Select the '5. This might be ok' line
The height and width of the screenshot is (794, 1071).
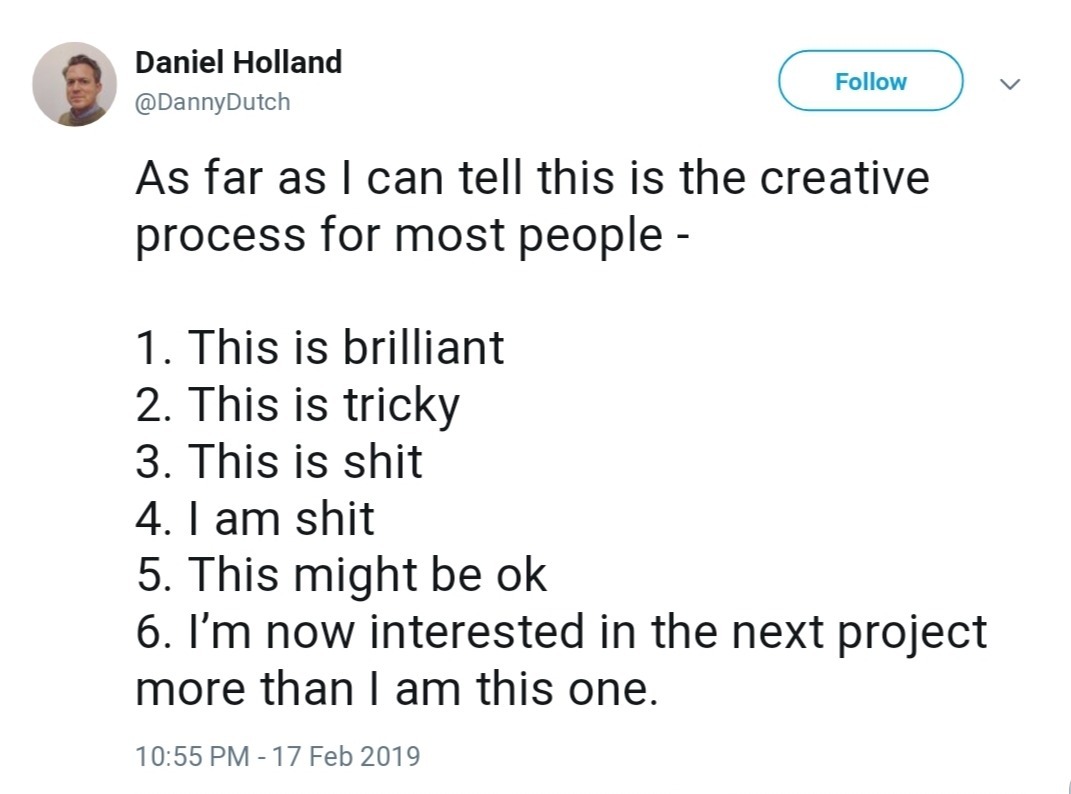pos(341,575)
